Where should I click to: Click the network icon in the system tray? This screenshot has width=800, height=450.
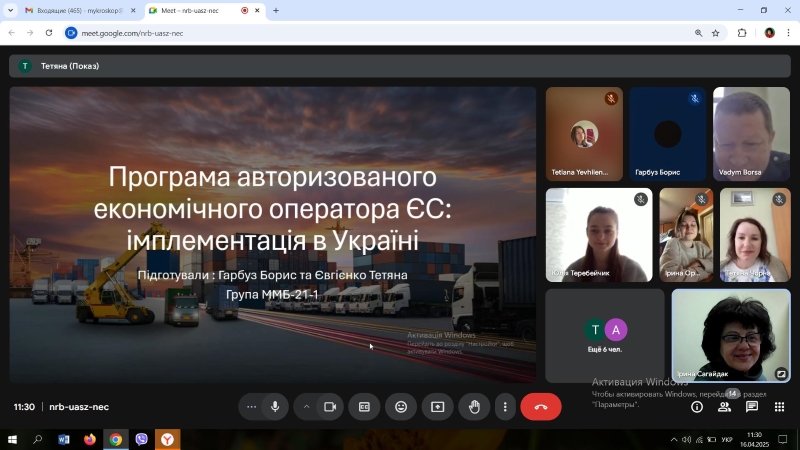699,439
